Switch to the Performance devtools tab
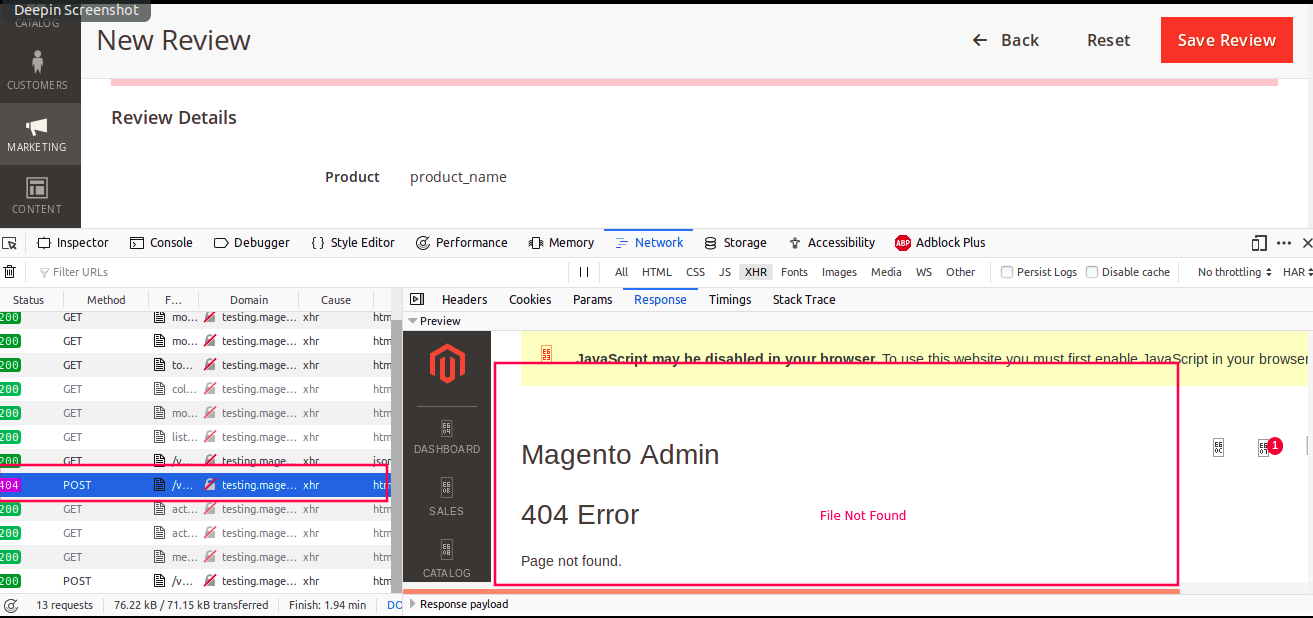 pos(461,243)
